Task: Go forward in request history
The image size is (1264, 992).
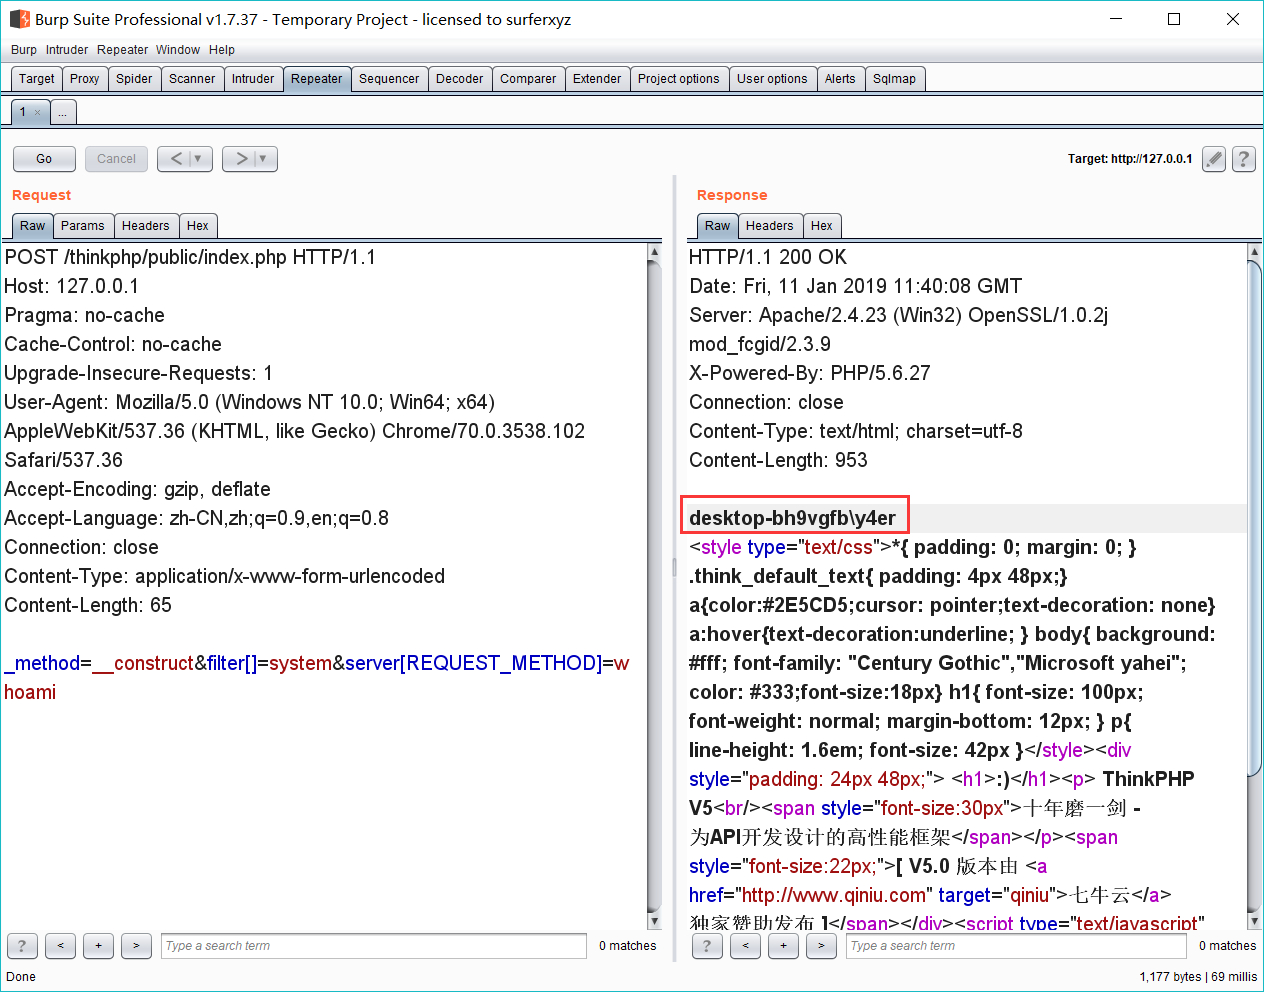Action: pyautogui.click(x=242, y=158)
